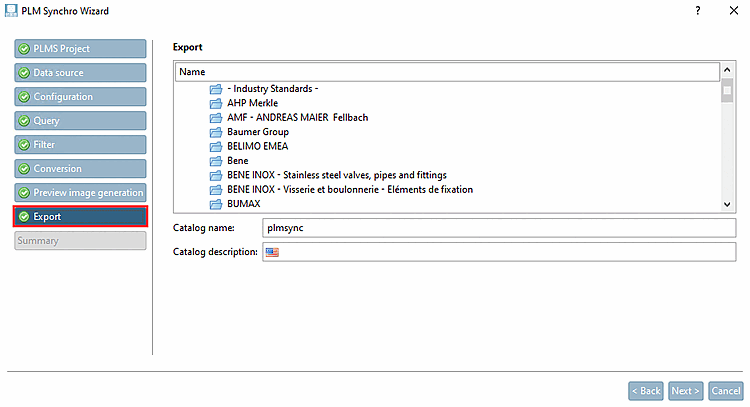750x407 pixels.
Task: Click the Catalog description input field
Action: pyautogui.click(x=499, y=252)
